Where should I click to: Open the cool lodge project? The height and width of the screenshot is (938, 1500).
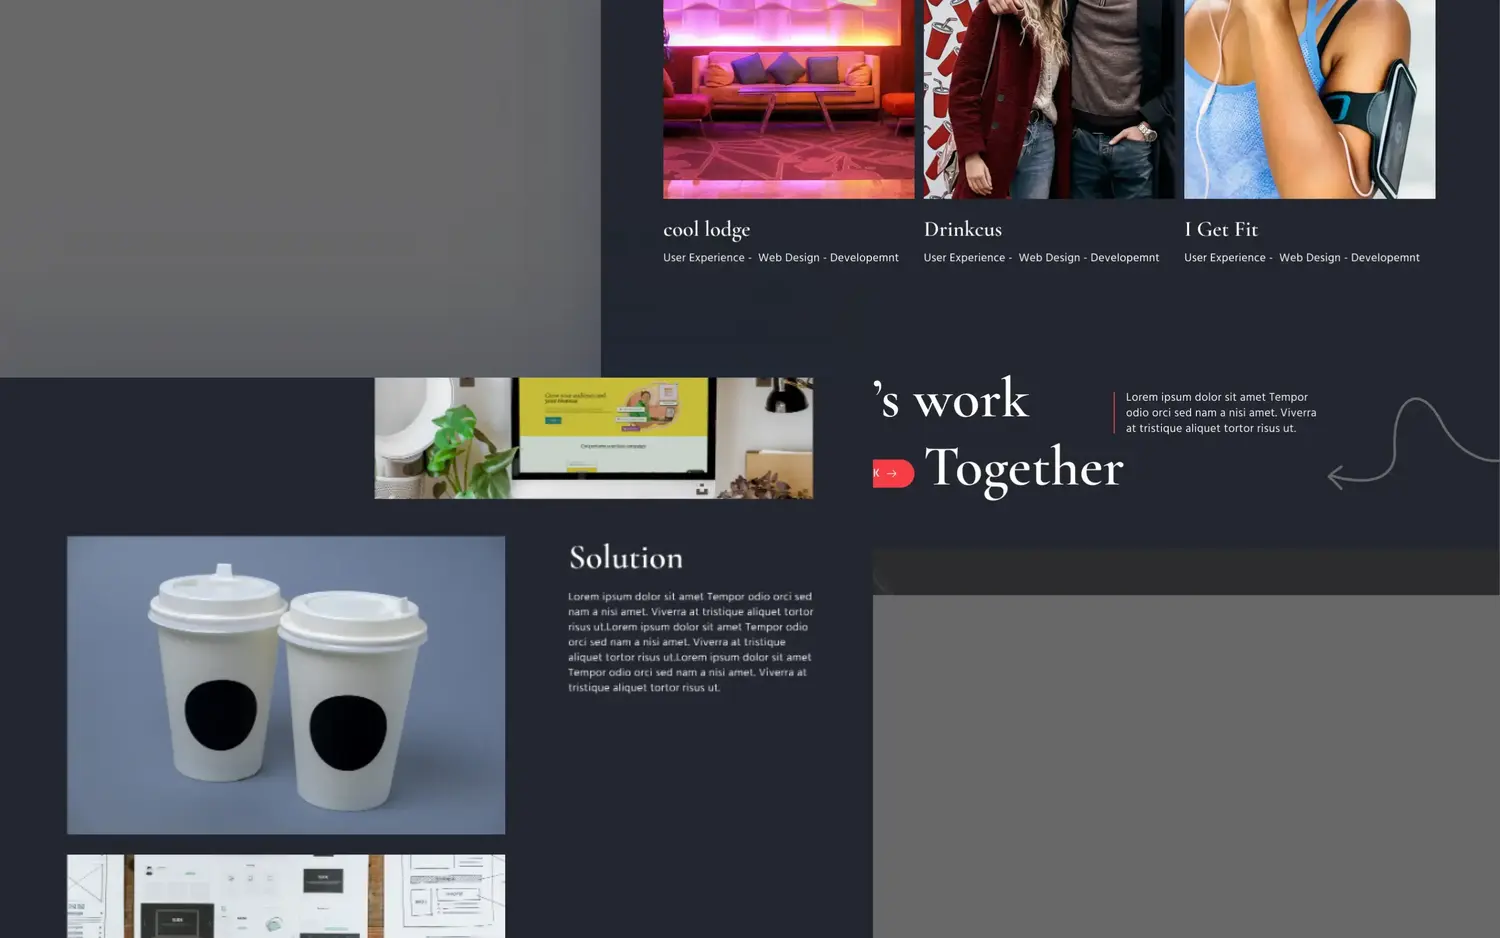tap(706, 229)
